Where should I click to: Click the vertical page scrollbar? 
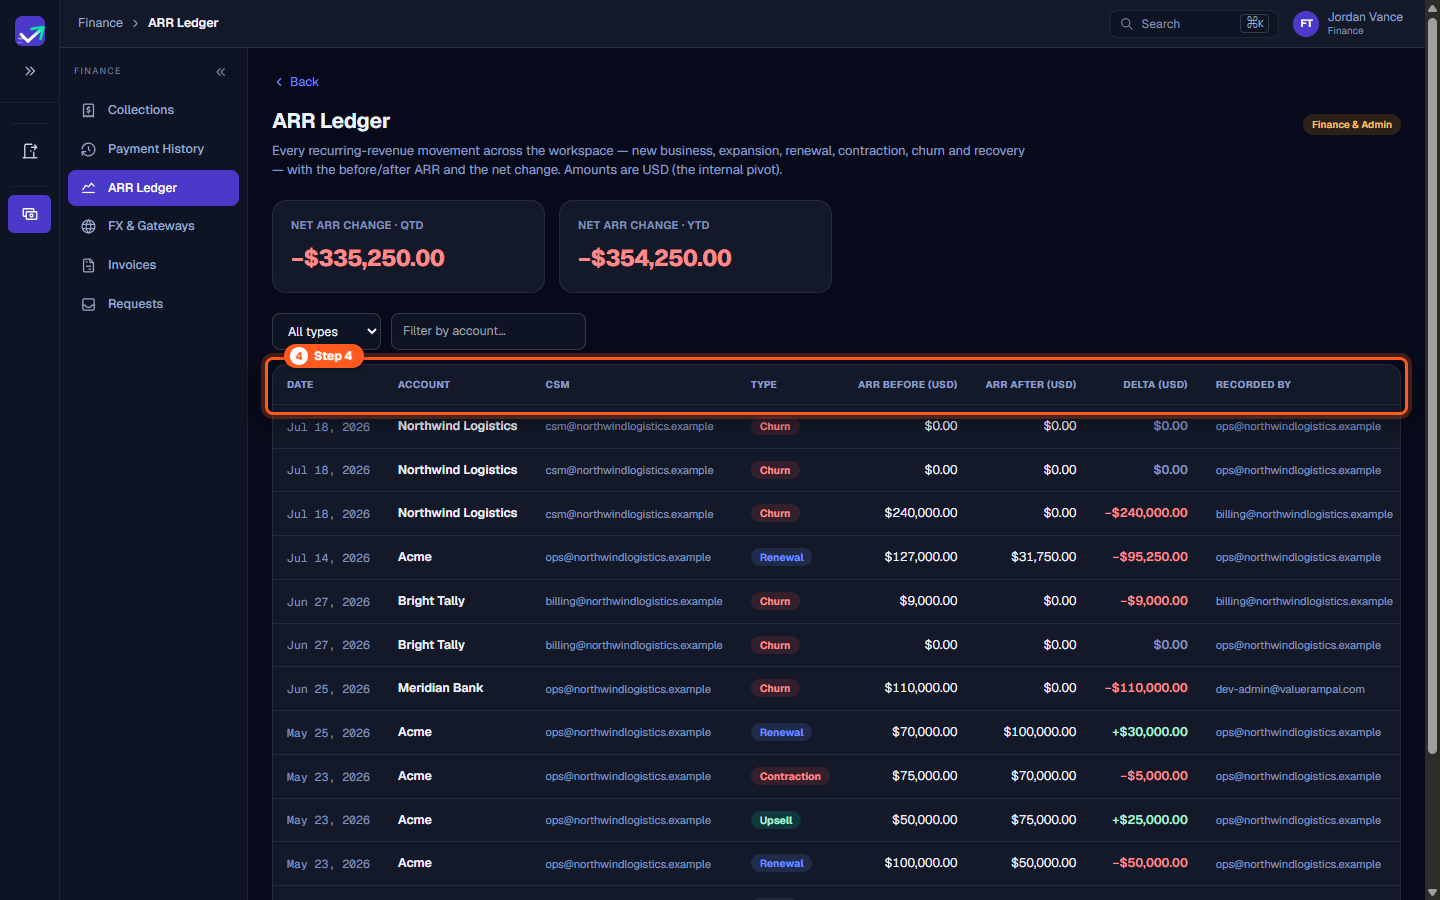coord(1432,385)
